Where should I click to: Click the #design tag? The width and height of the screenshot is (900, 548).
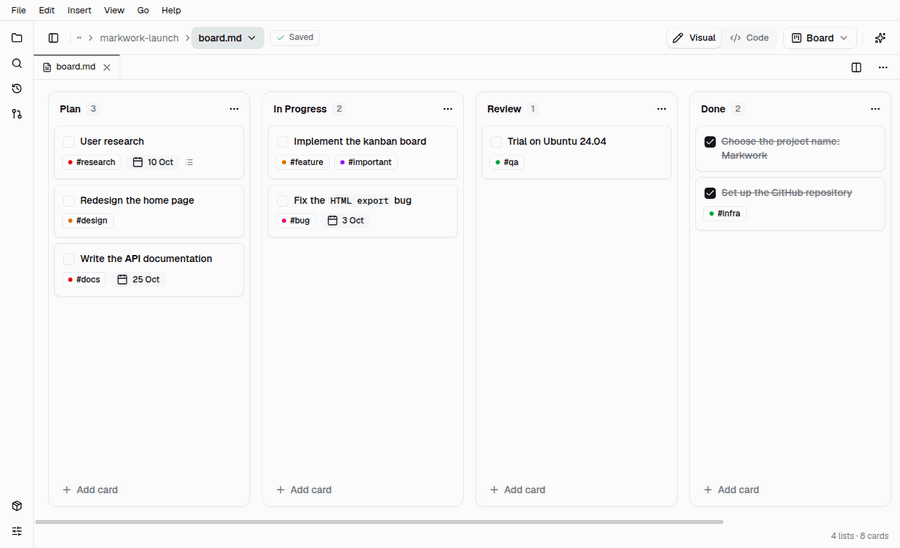88,220
